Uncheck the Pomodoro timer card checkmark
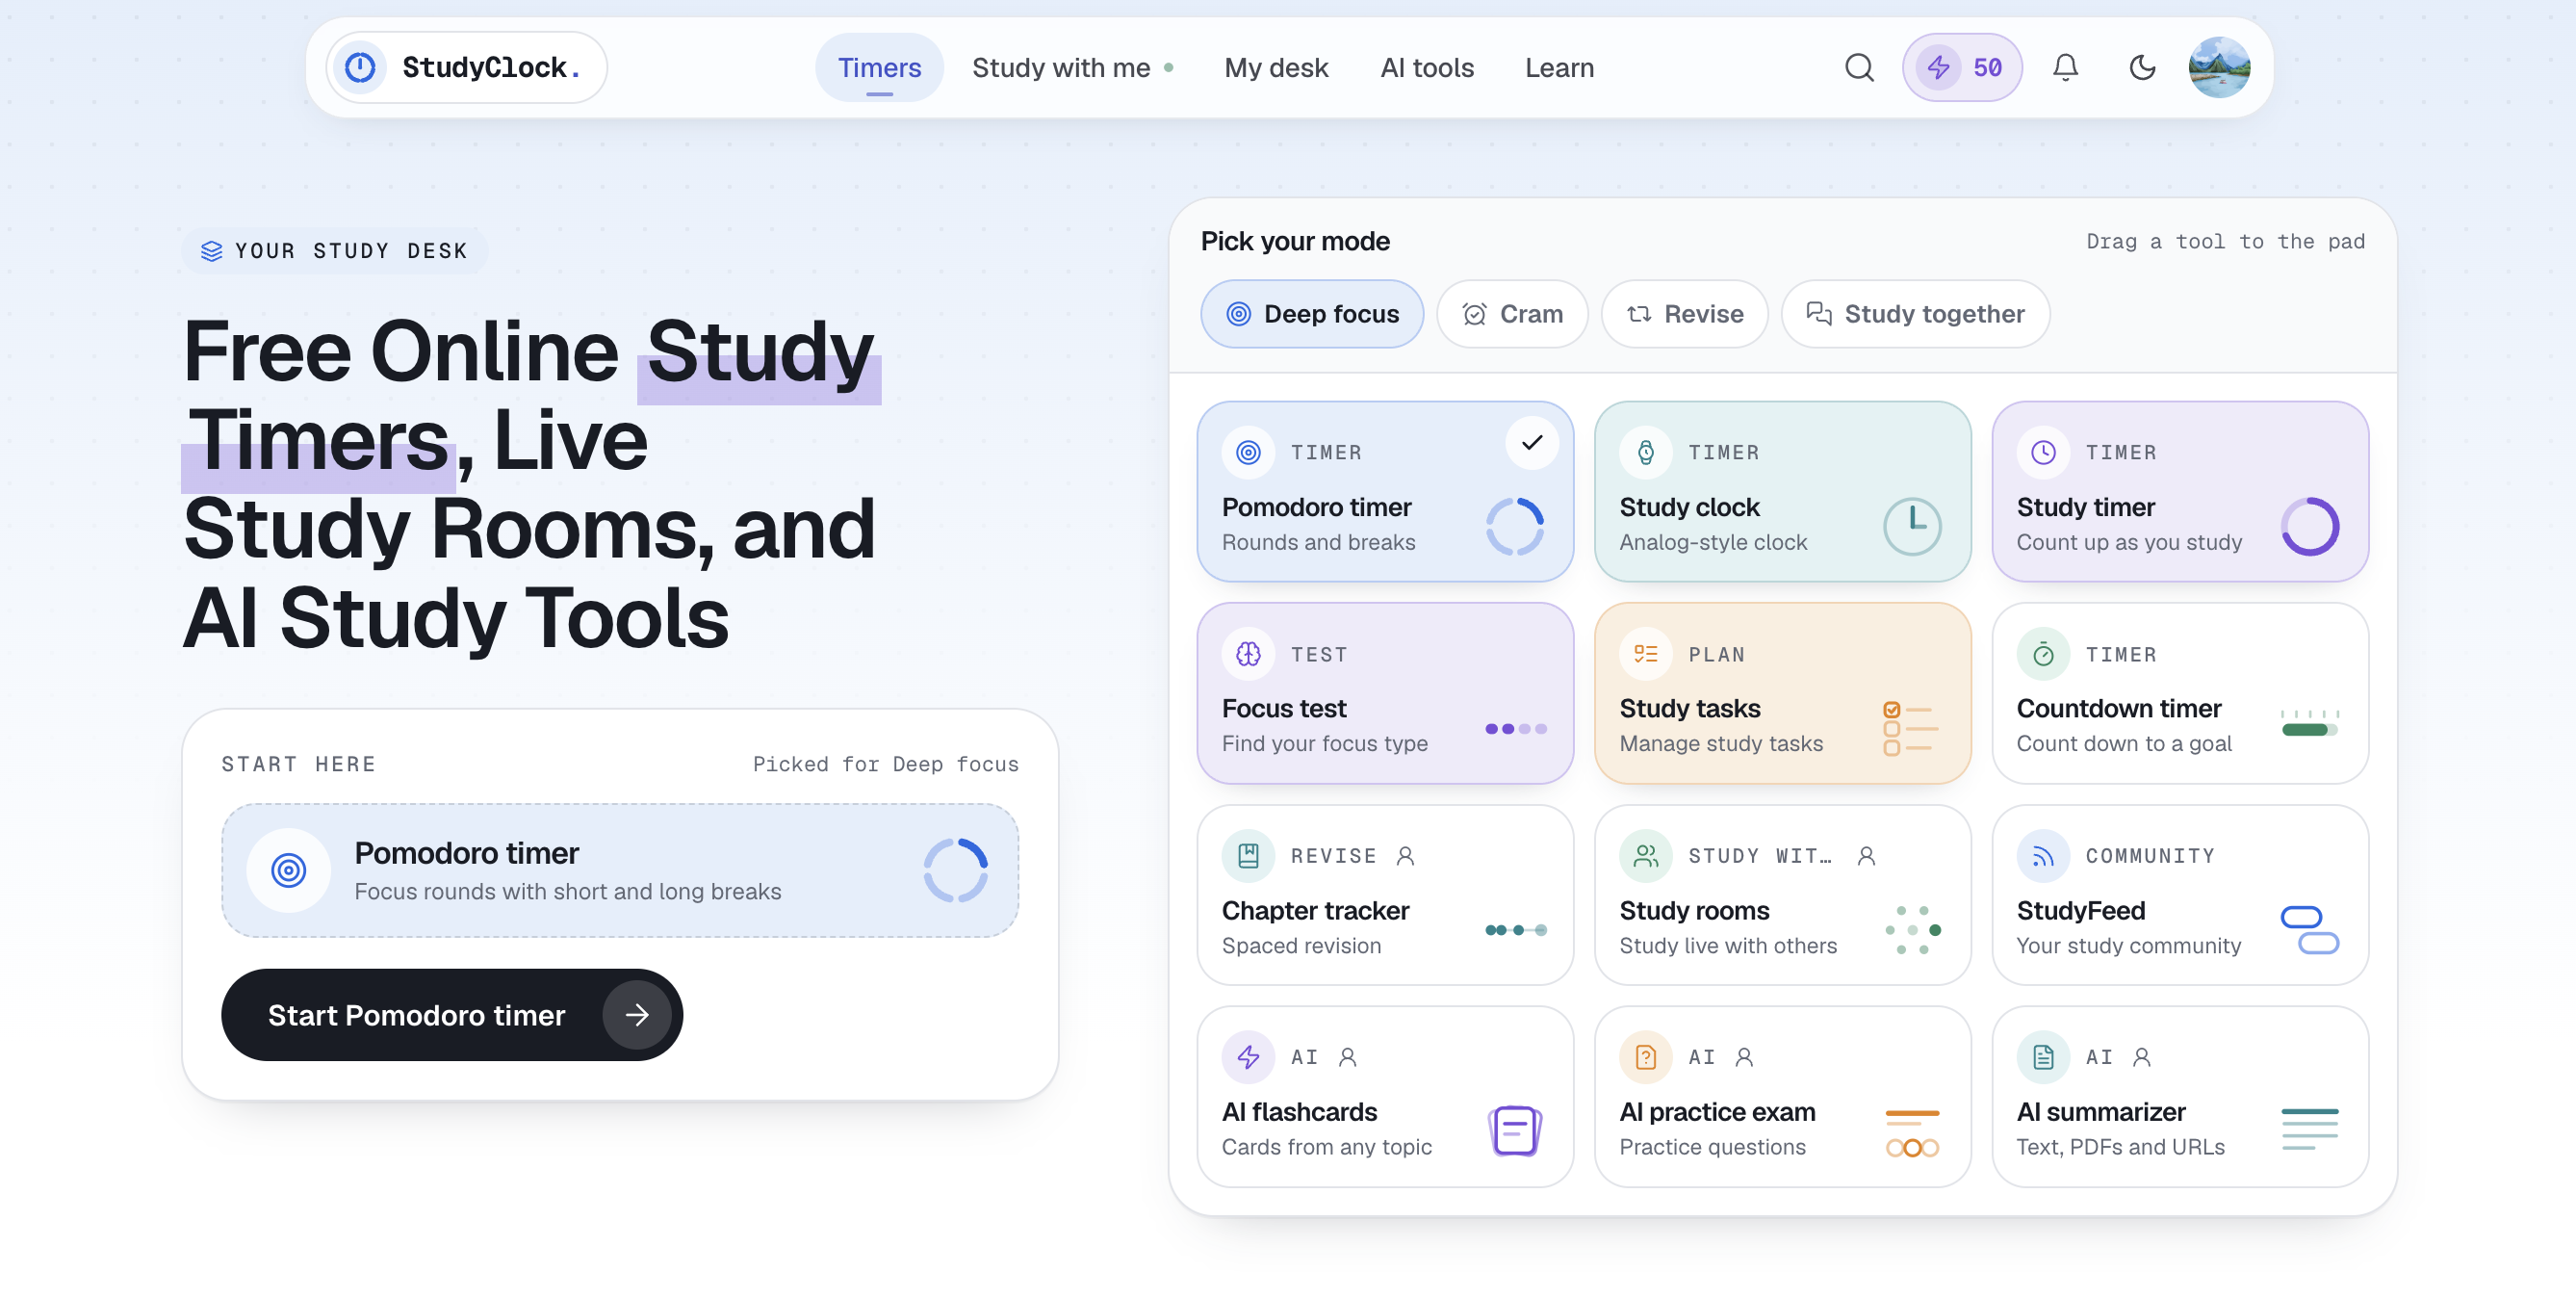This screenshot has height=1298, width=2576. tap(1531, 443)
